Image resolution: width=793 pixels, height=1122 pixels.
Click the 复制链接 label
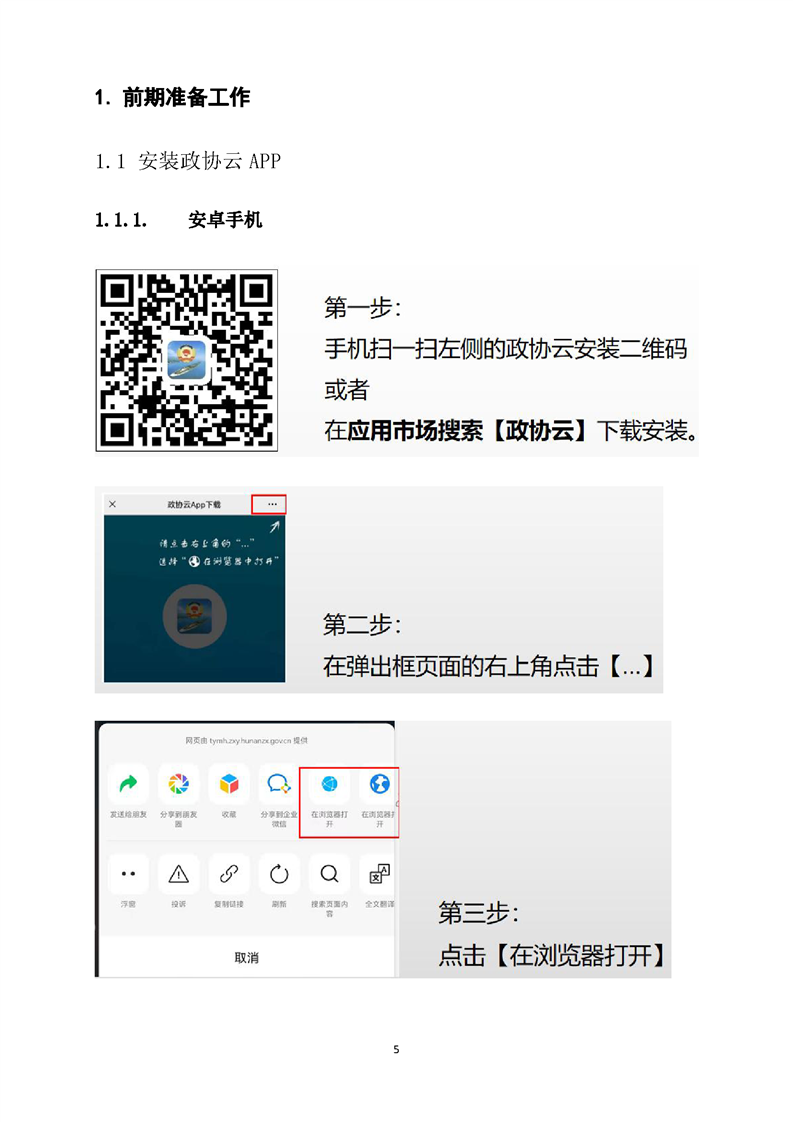(229, 904)
